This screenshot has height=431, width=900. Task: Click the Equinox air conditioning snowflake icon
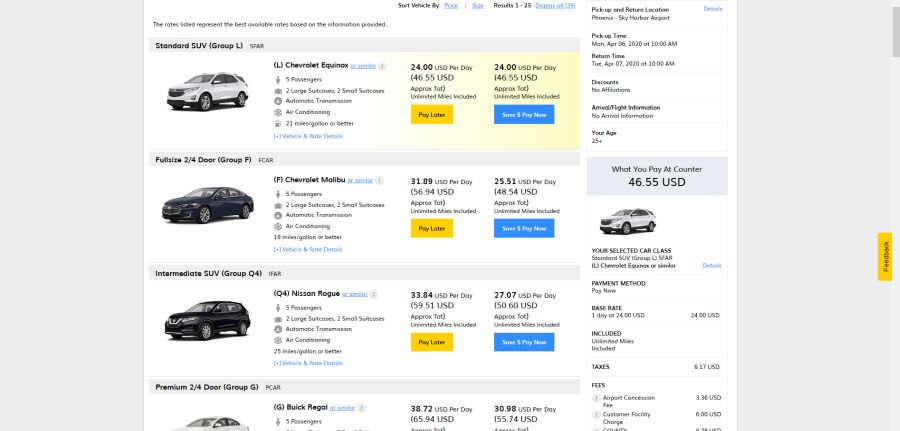pyautogui.click(x=278, y=112)
